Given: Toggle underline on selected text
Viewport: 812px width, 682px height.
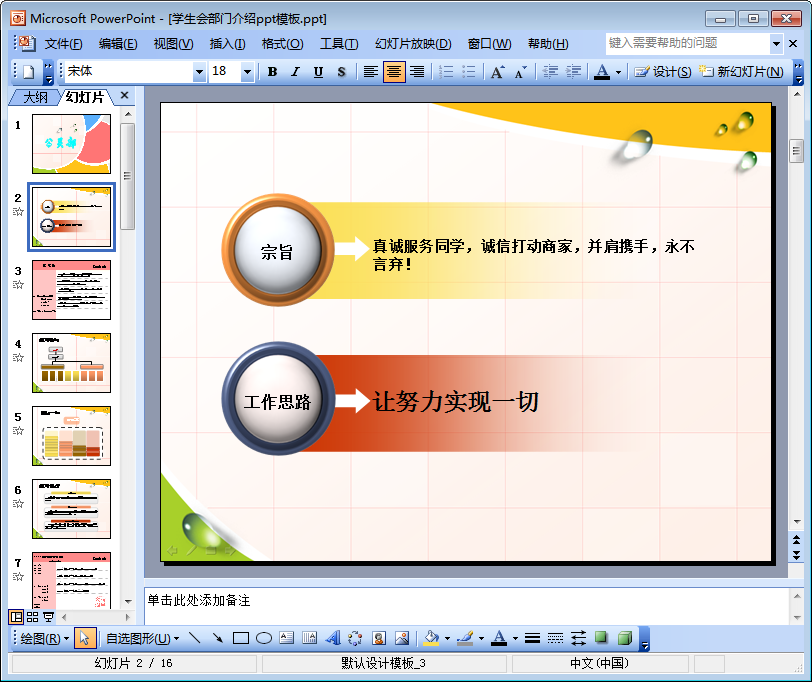Looking at the screenshot, I should pyautogui.click(x=318, y=71).
